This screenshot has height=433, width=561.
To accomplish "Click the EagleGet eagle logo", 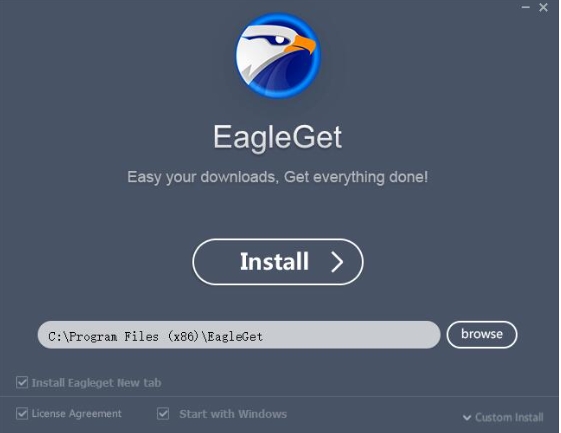I will (278, 56).
